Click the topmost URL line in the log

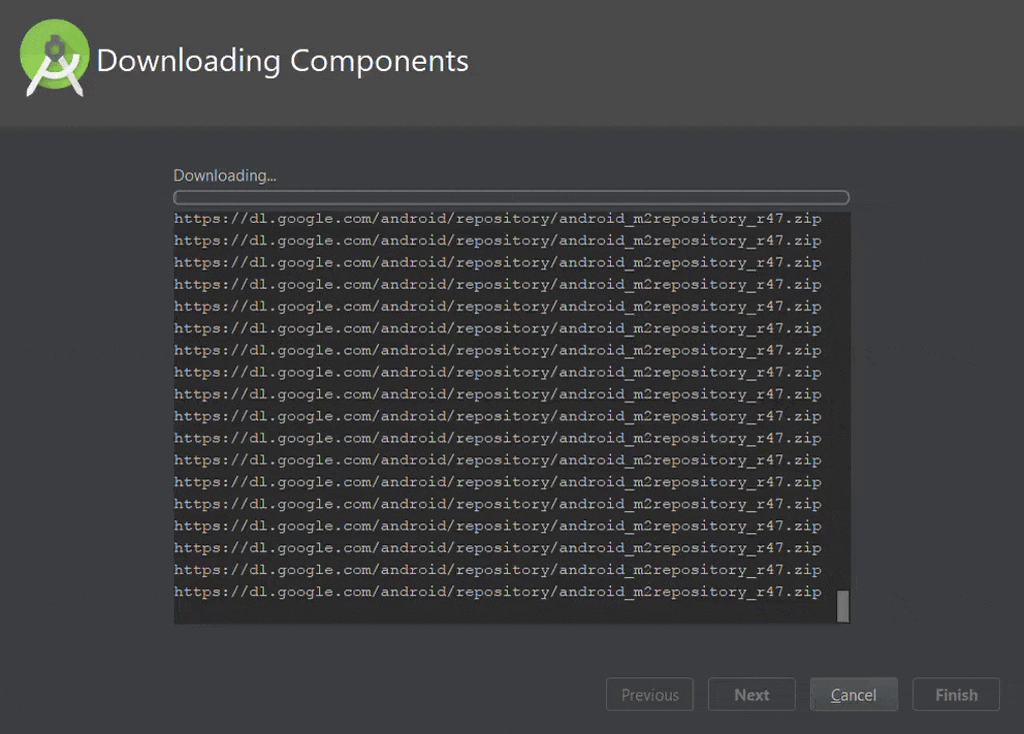click(x=497, y=219)
